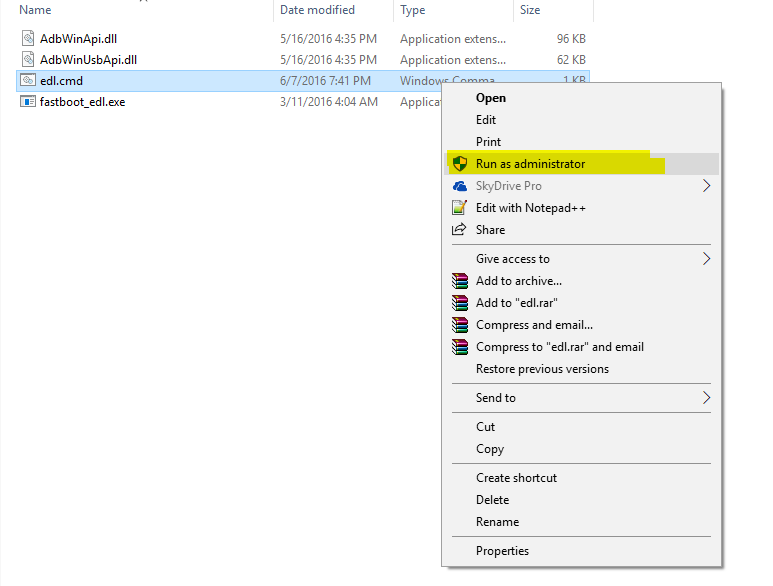Select Compress to "edl.rar" and email
773x586 pixels.
coord(560,347)
